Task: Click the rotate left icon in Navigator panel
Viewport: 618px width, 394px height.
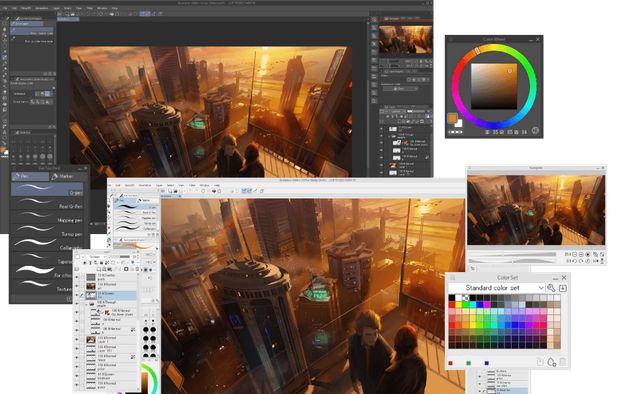Action: [574, 261]
